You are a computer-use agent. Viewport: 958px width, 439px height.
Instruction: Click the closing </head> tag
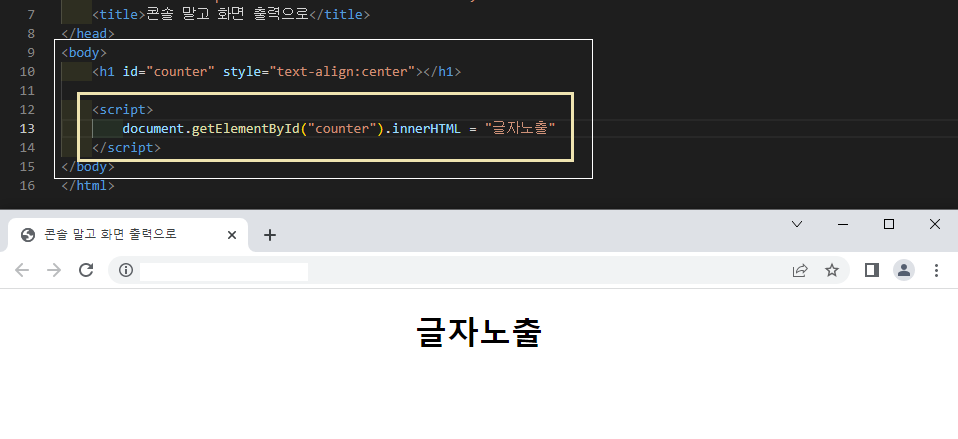[87, 34]
